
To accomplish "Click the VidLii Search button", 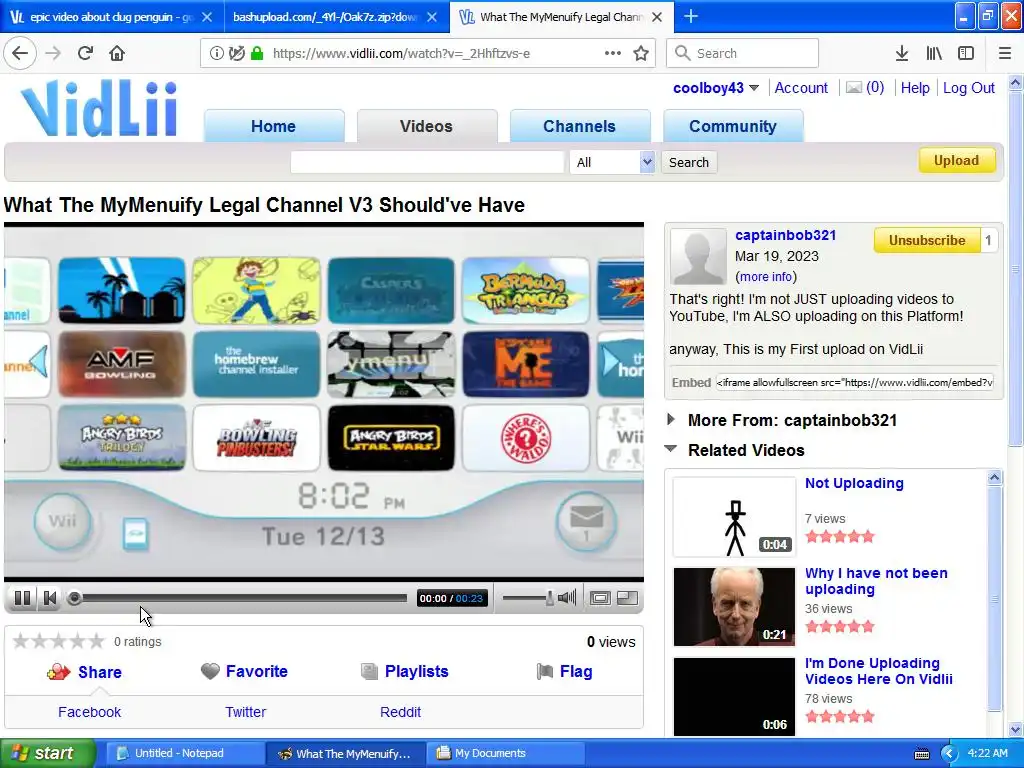I will tap(688, 162).
